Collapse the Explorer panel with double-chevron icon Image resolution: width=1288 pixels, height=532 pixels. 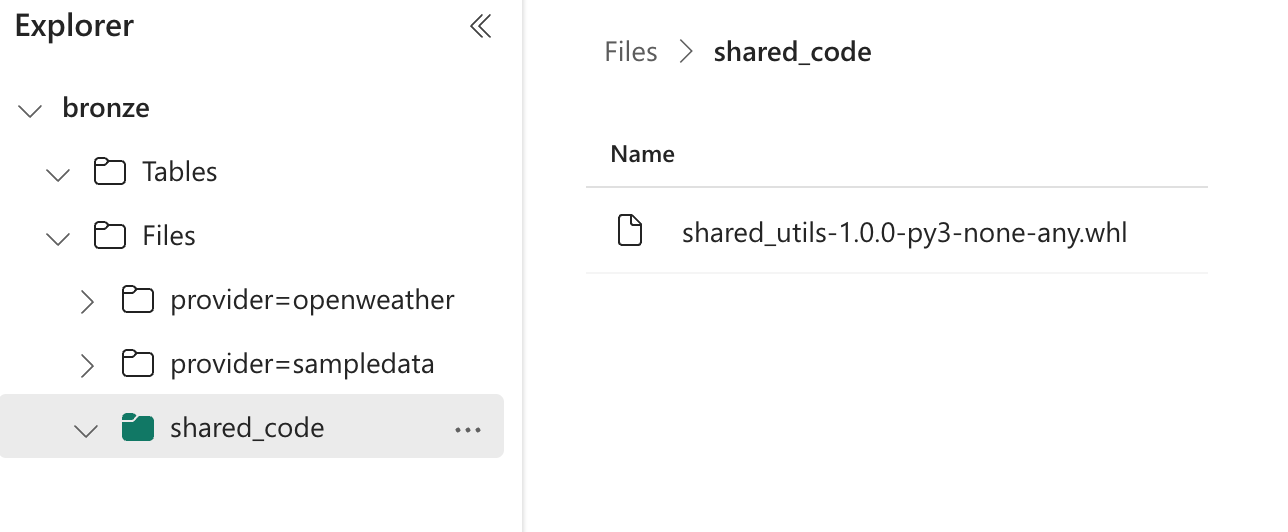click(x=480, y=26)
